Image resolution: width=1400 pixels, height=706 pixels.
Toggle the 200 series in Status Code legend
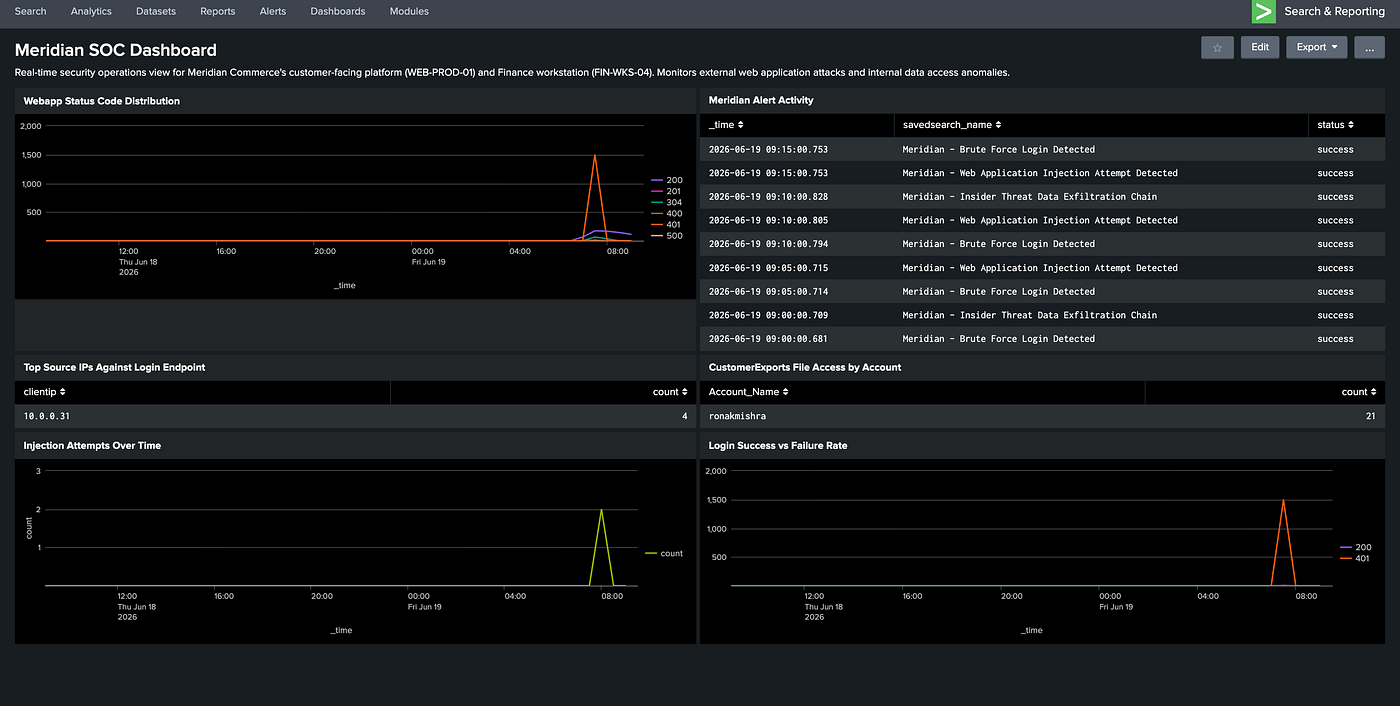(666, 180)
